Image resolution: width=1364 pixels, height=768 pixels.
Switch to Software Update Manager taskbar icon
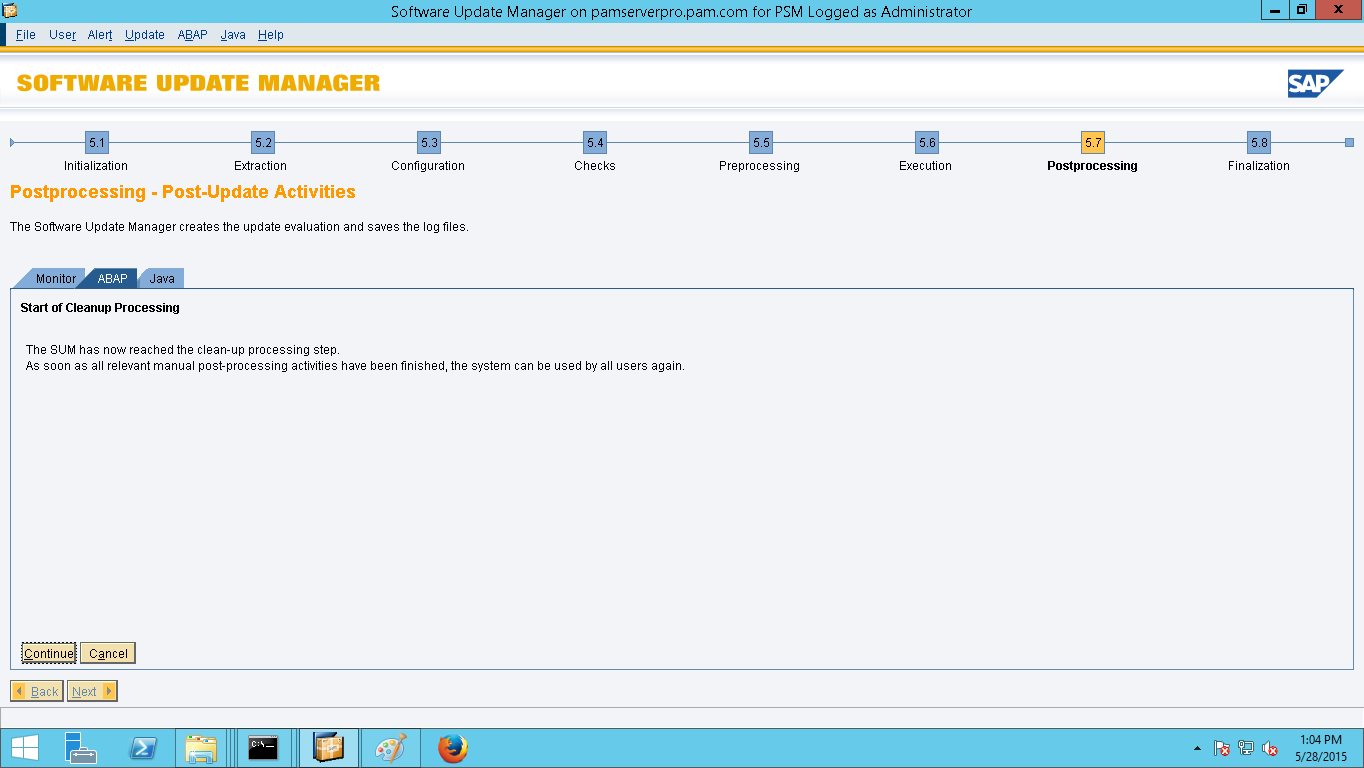pos(328,748)
